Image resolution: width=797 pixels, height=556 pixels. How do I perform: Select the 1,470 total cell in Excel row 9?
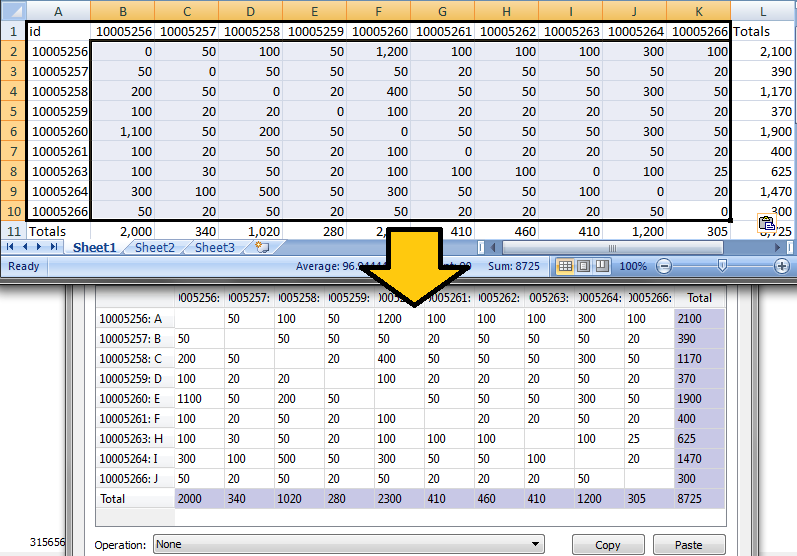click(x=763, y=192)
